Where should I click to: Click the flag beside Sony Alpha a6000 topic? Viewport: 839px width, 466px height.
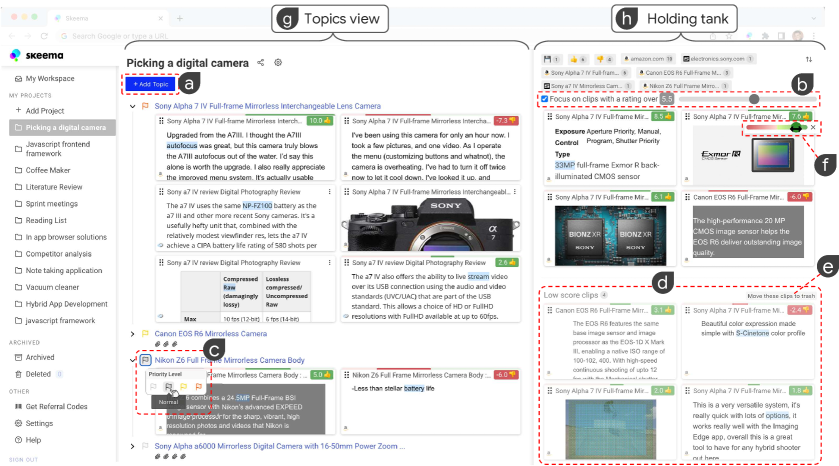[x=145, y=446]
